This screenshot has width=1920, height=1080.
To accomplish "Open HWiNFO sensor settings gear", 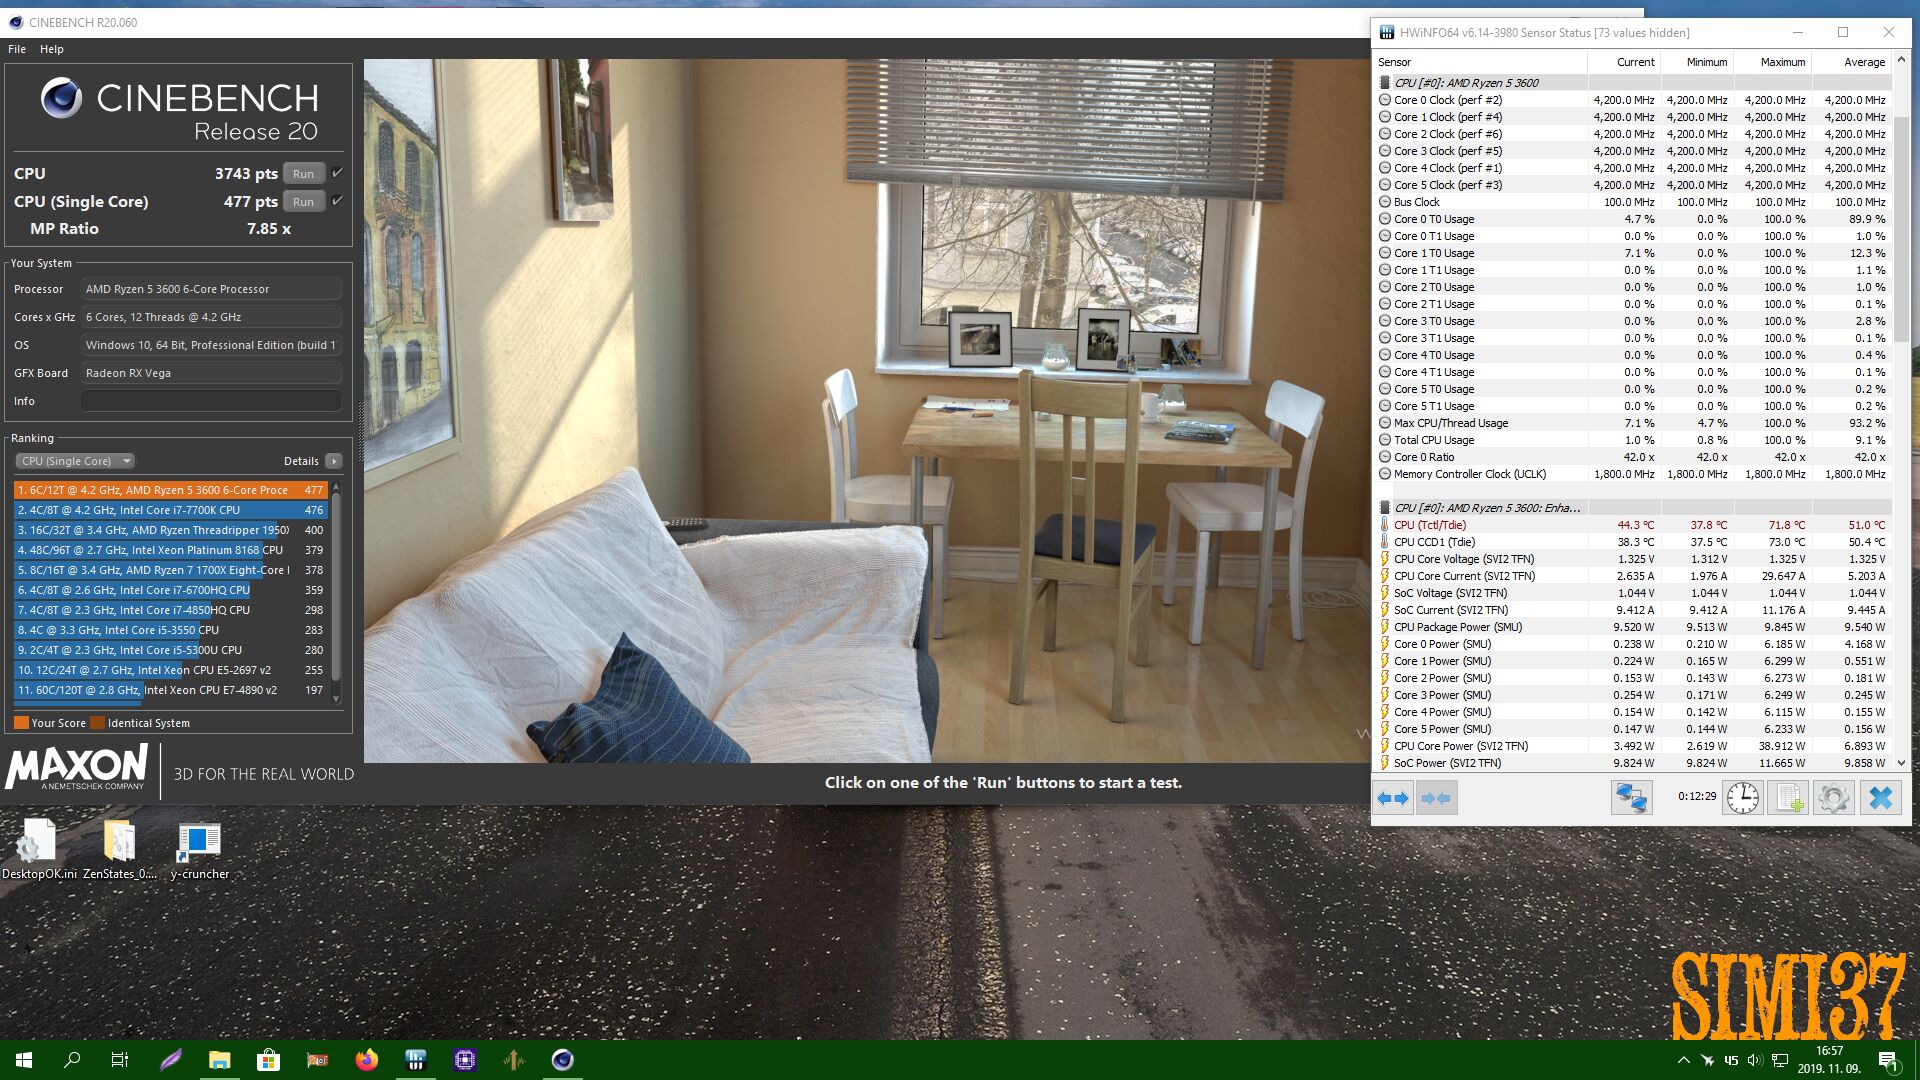I will 1833,798.
